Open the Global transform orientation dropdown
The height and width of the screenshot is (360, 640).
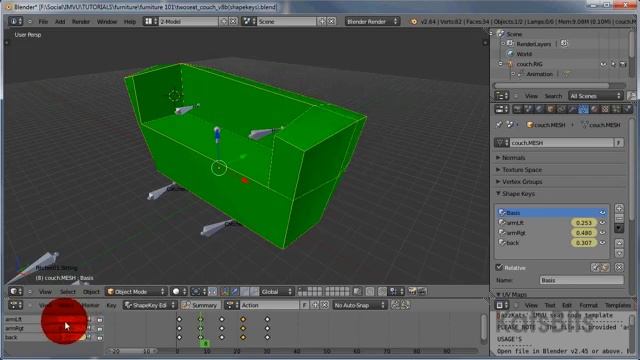point(277,291)
